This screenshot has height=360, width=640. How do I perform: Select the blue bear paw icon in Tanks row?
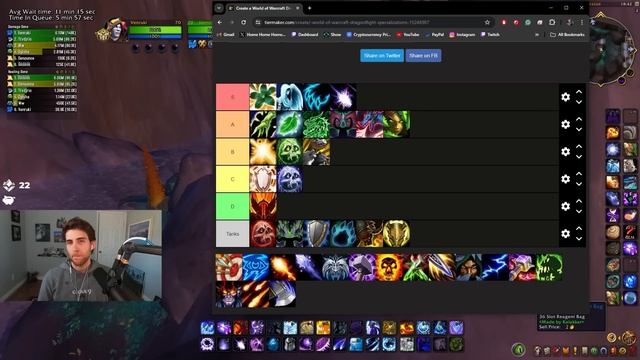343,233
